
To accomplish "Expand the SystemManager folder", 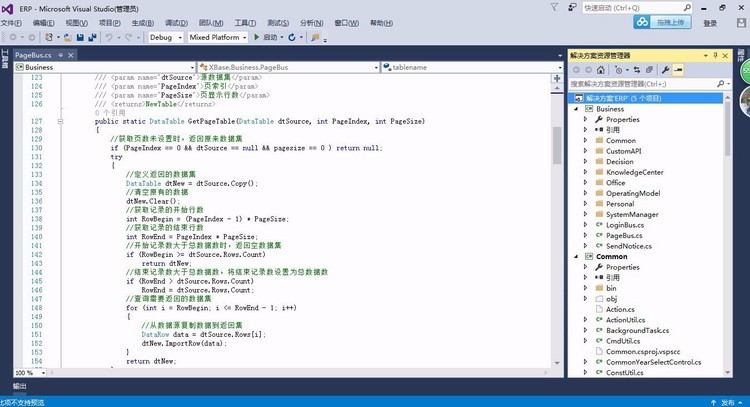I will coord(585,214).
